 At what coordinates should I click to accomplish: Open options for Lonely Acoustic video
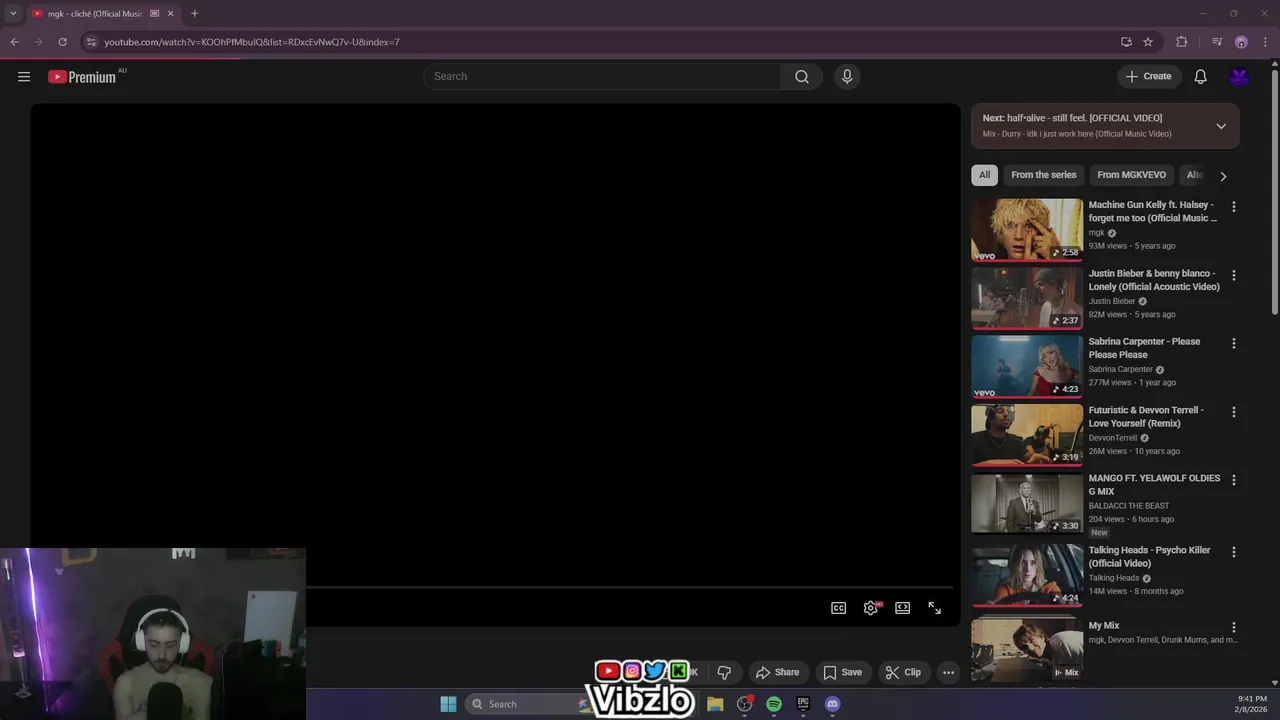(x=1234, y=275)
